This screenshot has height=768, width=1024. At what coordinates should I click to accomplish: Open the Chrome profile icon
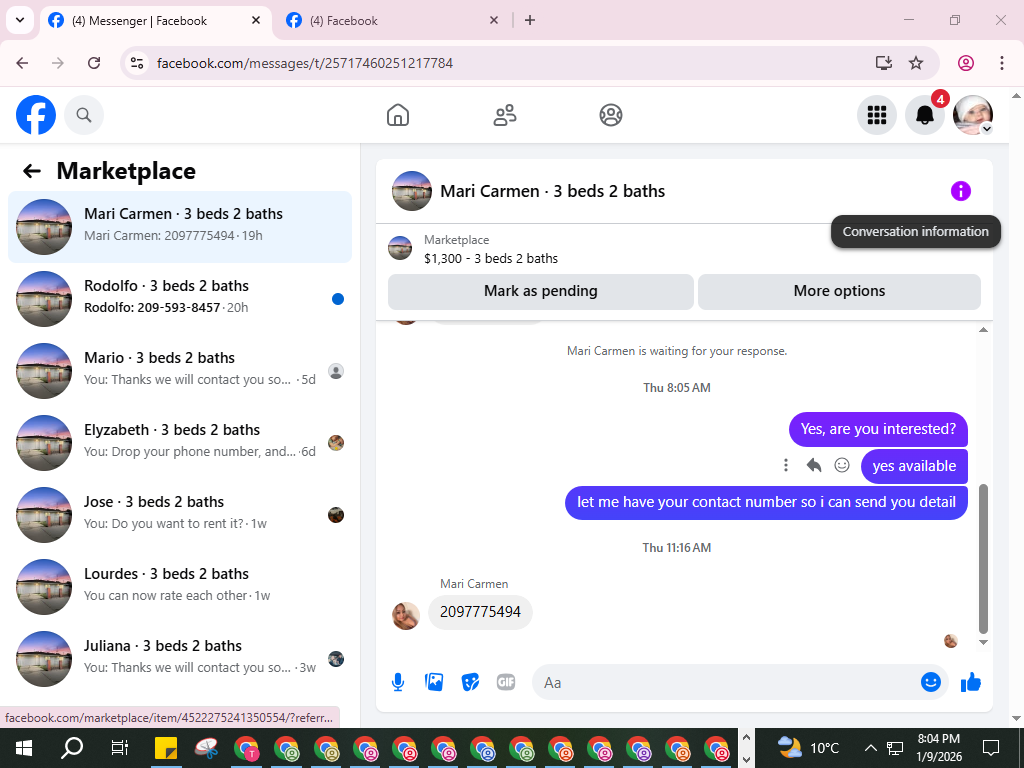click(x=966, y=63)
